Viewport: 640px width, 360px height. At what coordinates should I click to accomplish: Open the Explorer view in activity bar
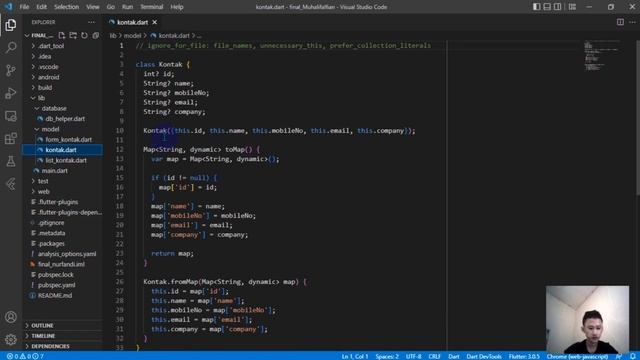pos(11,25)
